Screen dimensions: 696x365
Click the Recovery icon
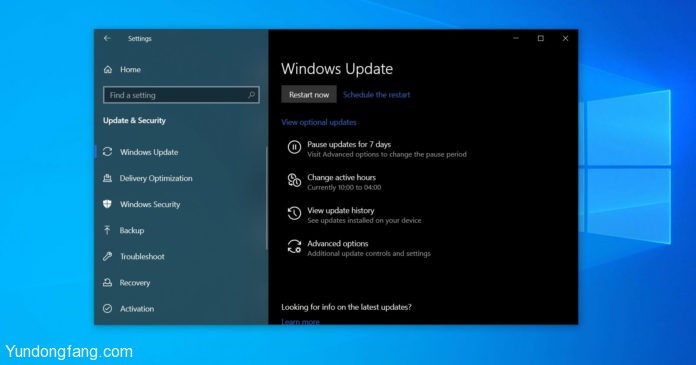(x=107, y=282)
